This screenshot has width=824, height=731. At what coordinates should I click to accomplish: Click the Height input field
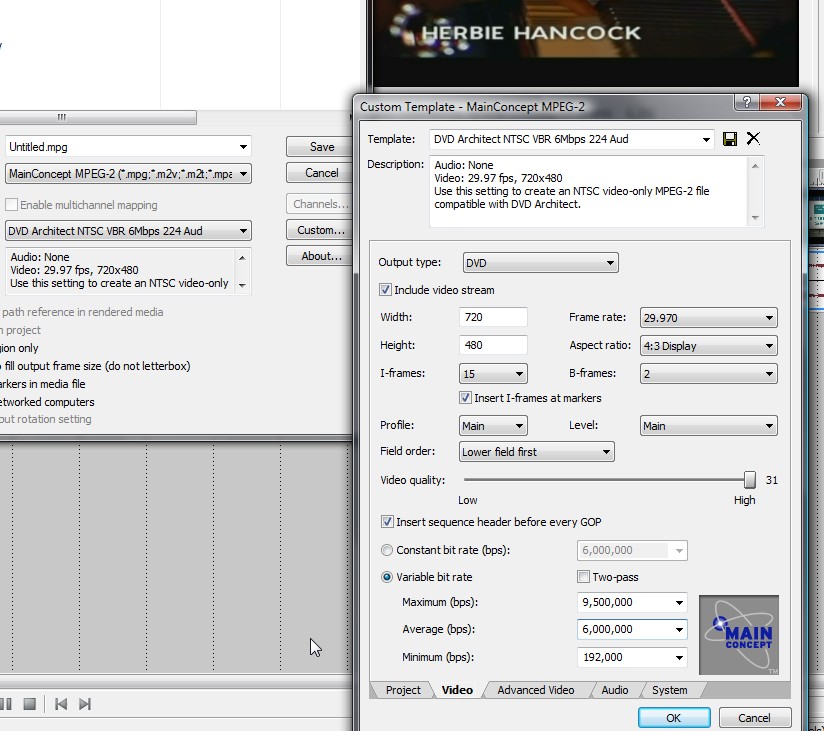493,345
